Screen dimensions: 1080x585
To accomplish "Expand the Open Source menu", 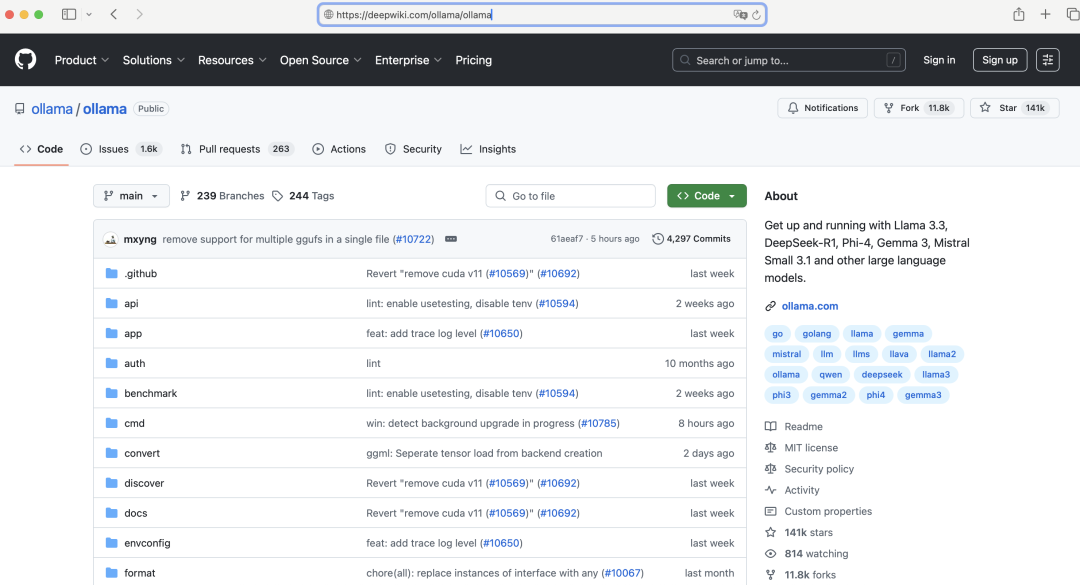I will 320,60.
